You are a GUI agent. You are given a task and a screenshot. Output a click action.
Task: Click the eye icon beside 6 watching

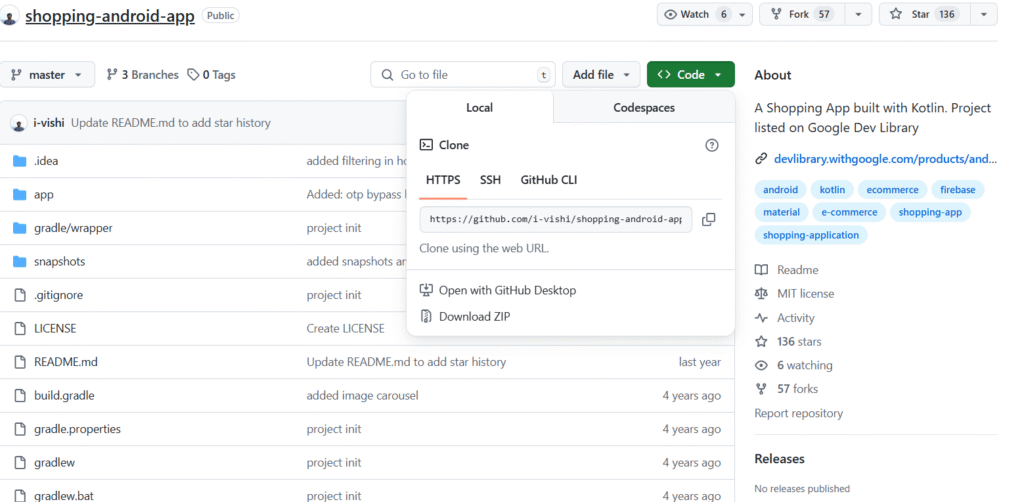pyautogui.click(x=761, y=366)
